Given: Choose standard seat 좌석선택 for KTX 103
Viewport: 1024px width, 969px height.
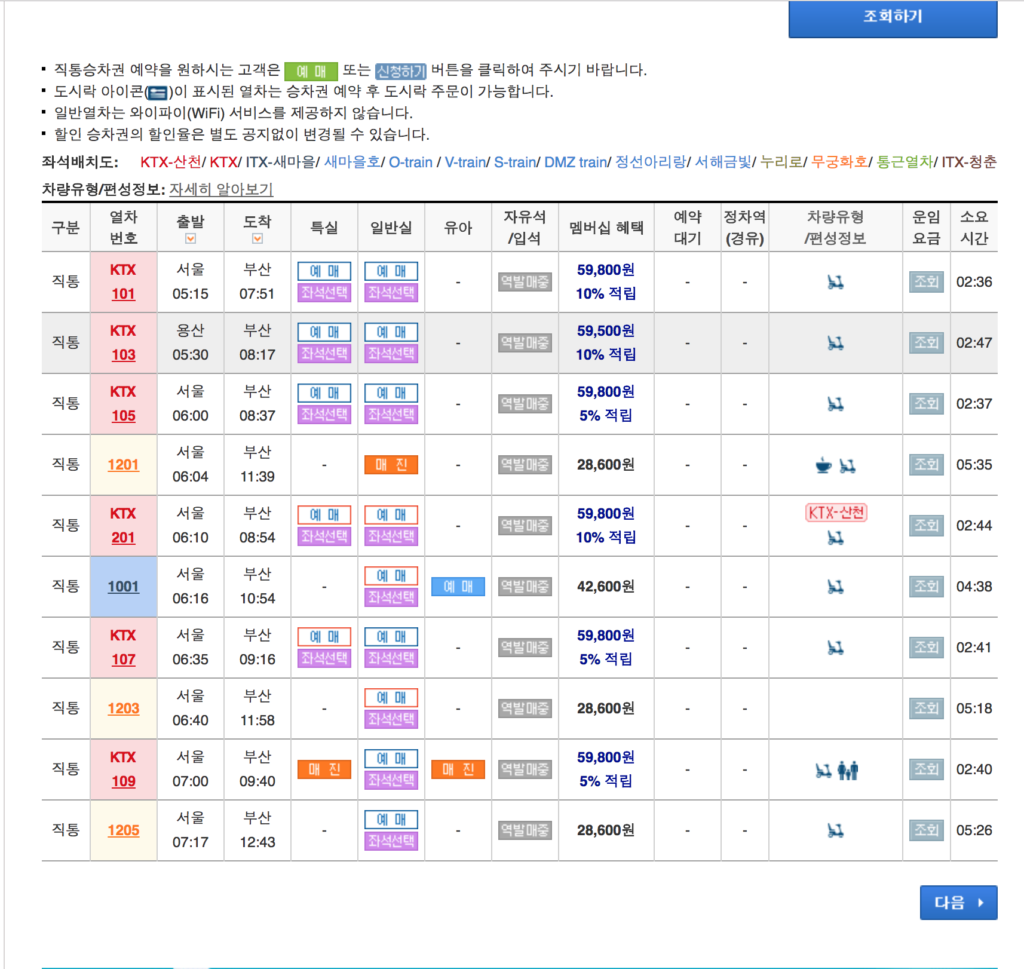Looking at the screenshot, I should pos(391,353).
